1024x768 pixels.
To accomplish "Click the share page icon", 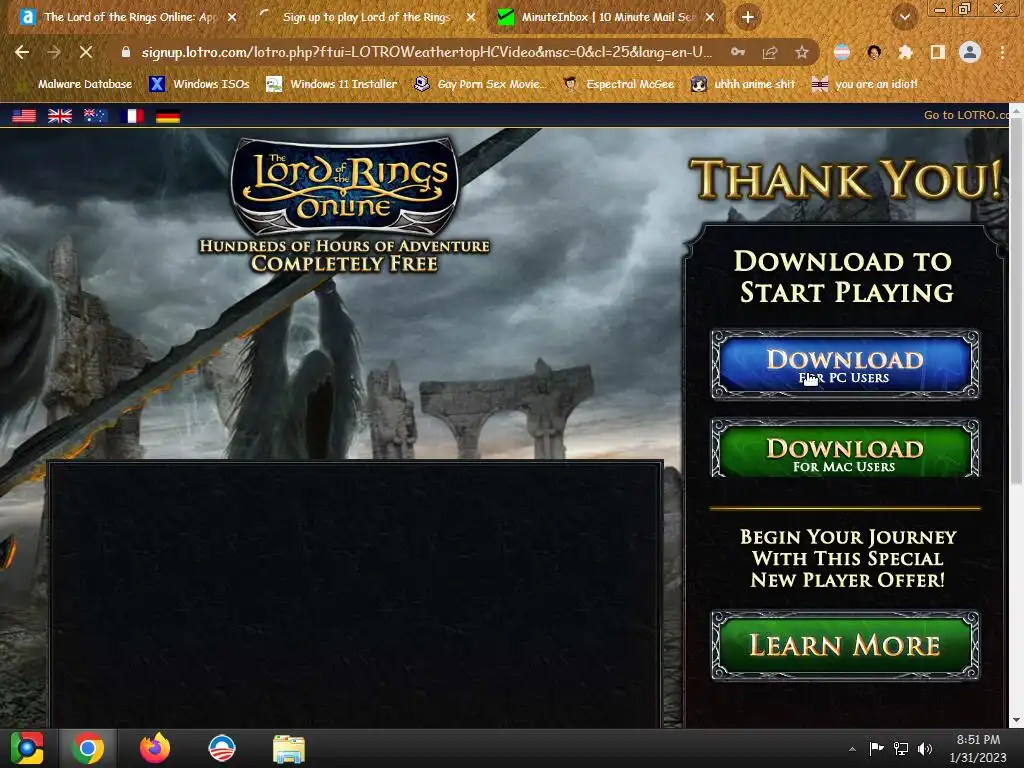I will (x=770, y=52).
